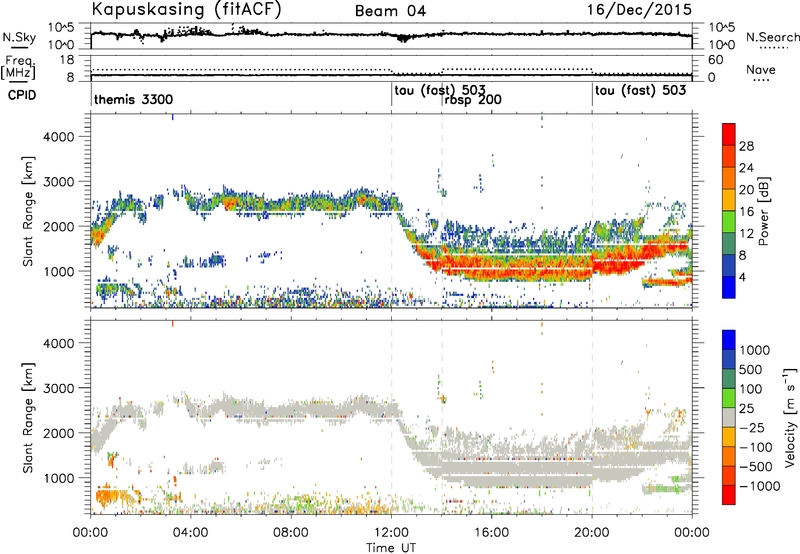The width and height of the screenshot is (800, 554).
Task: Select the N.Sky legend label
Action: point(19,38)
